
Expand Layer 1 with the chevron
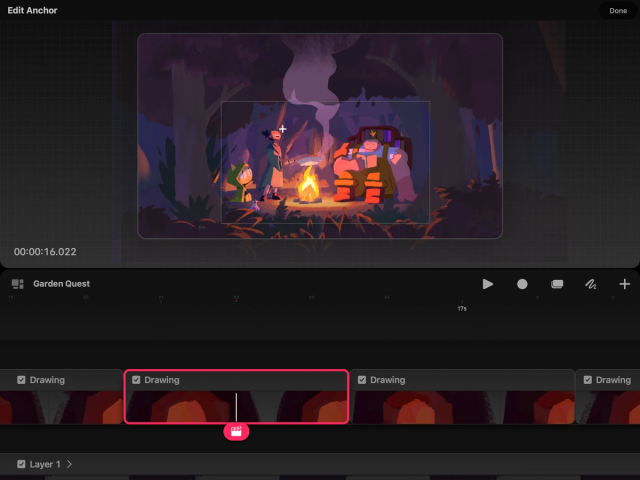click(x=69, y=464)
